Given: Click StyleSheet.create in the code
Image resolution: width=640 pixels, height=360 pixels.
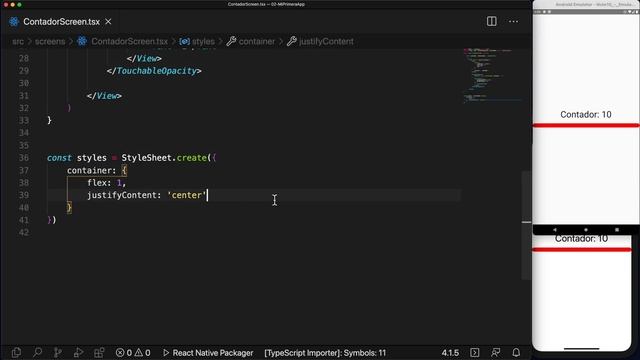Looking at the screenshot, I should tap(165, 158).
